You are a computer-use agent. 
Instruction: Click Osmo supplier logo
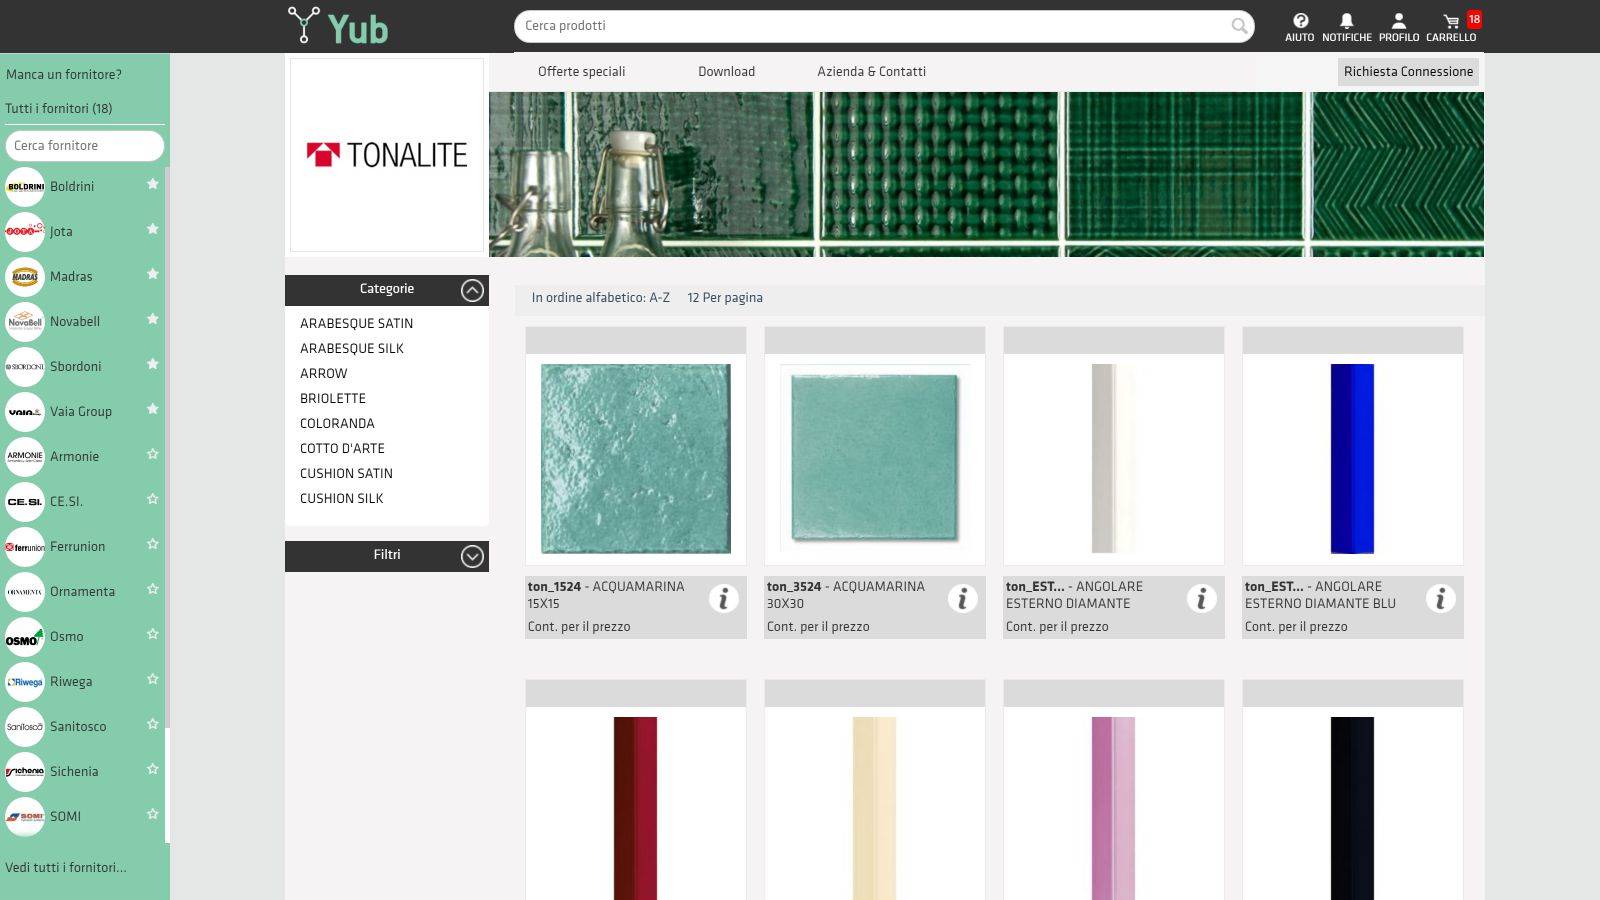tap(25, 637)
